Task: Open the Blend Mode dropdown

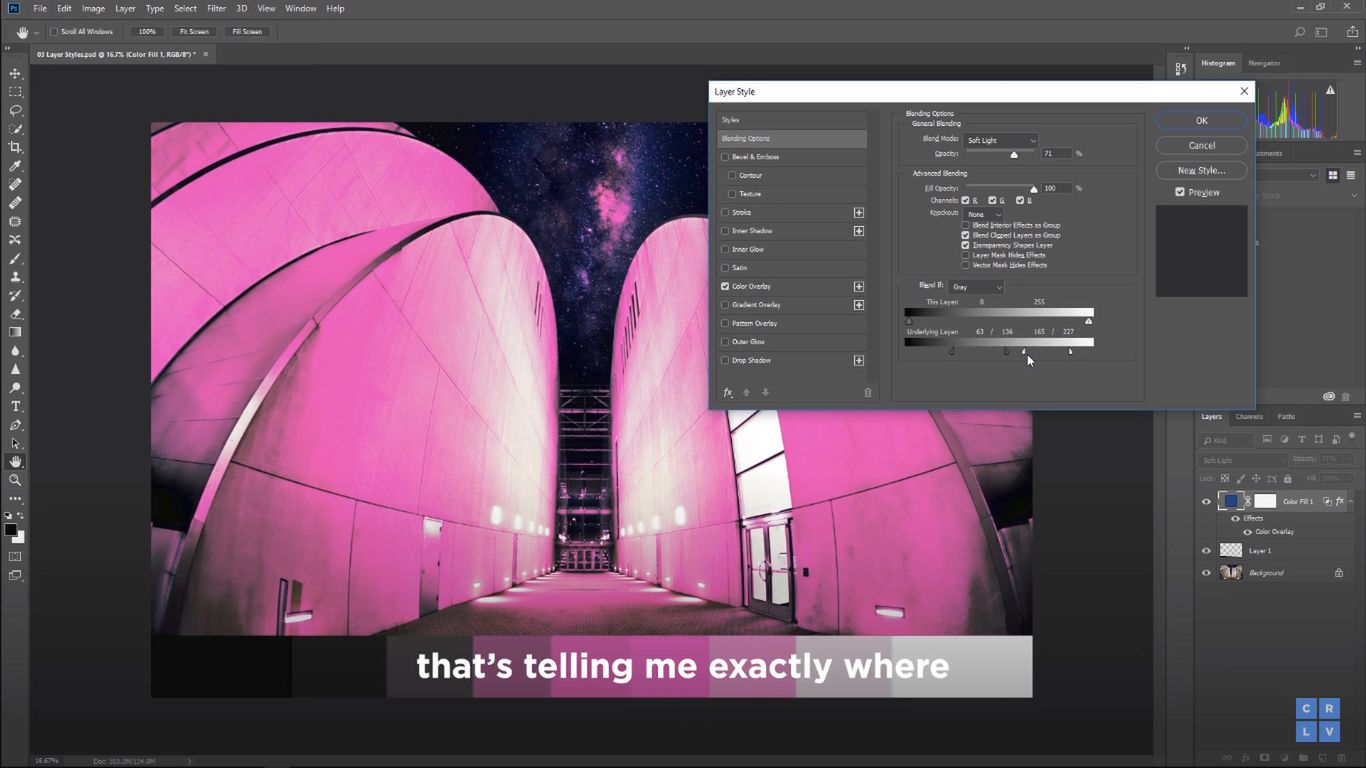Action: pos(1001,141)
